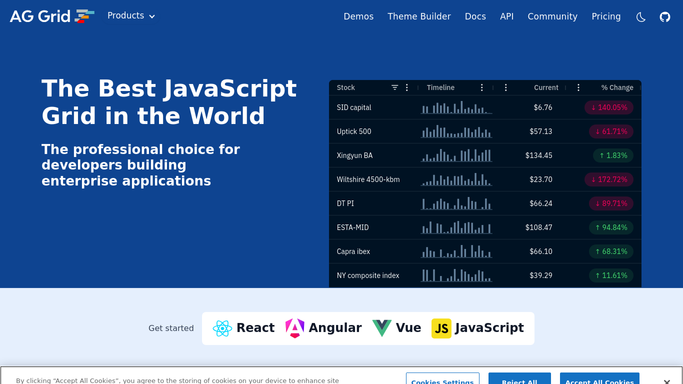Screen dimensions: 683x384
Task: Open the Theme Builder menu item
Action: point(419,17)
